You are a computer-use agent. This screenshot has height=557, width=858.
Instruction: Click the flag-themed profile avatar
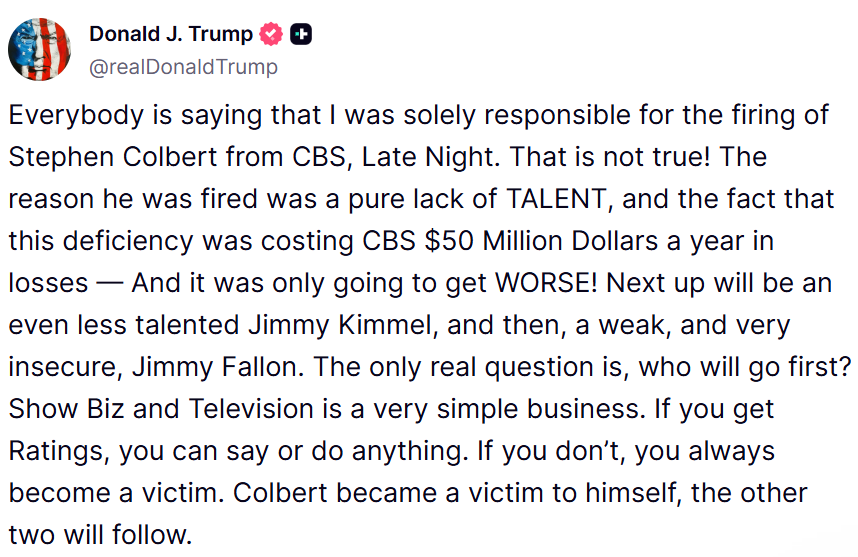(x=40, y=49)
